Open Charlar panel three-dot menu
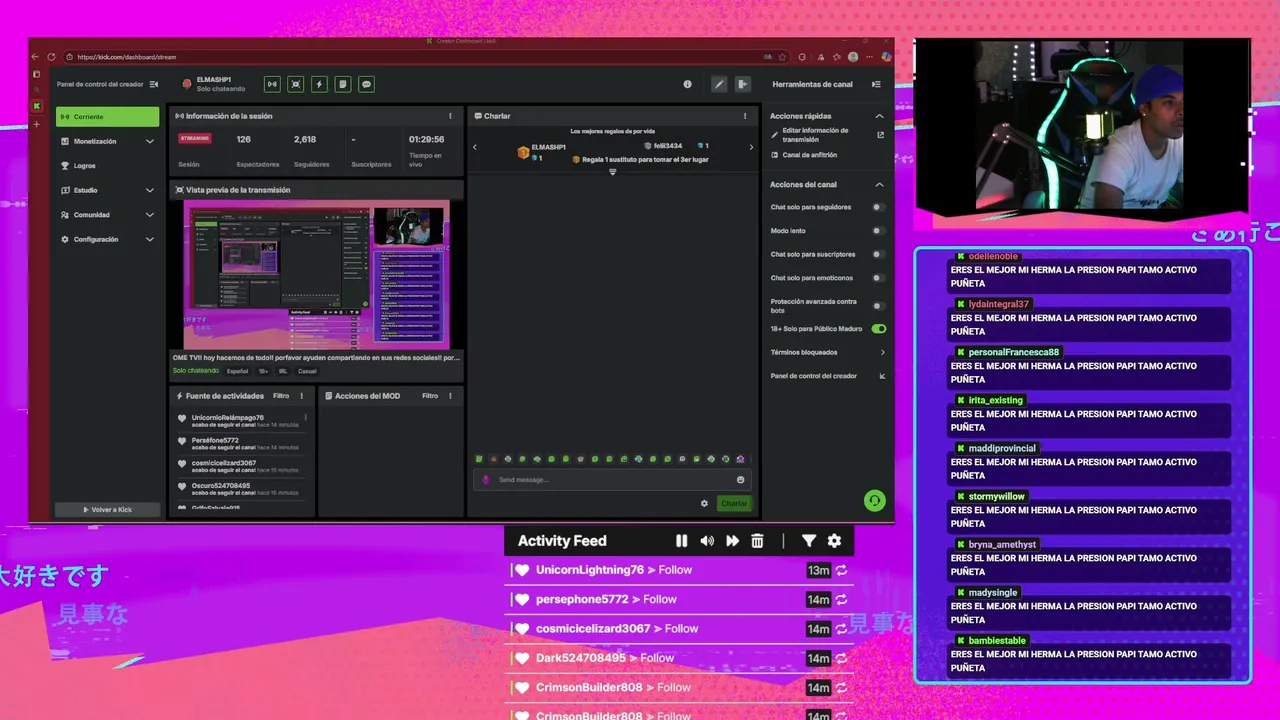The width and height of the screenshot is (1280, 720). coord(745,116)
